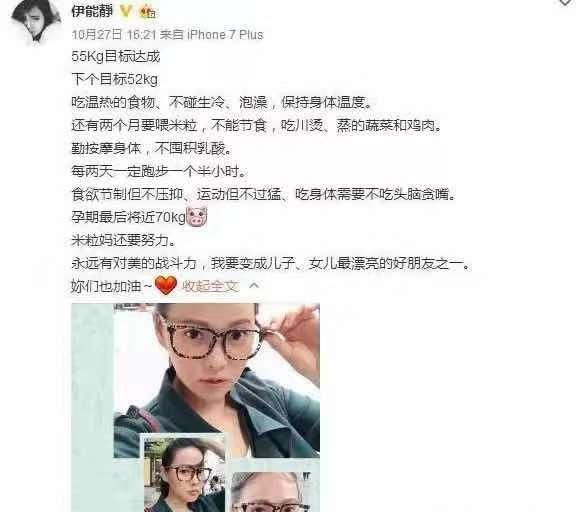
Task: Click the 55Kg目标达成 text line
Action: (x=116, y=57)
